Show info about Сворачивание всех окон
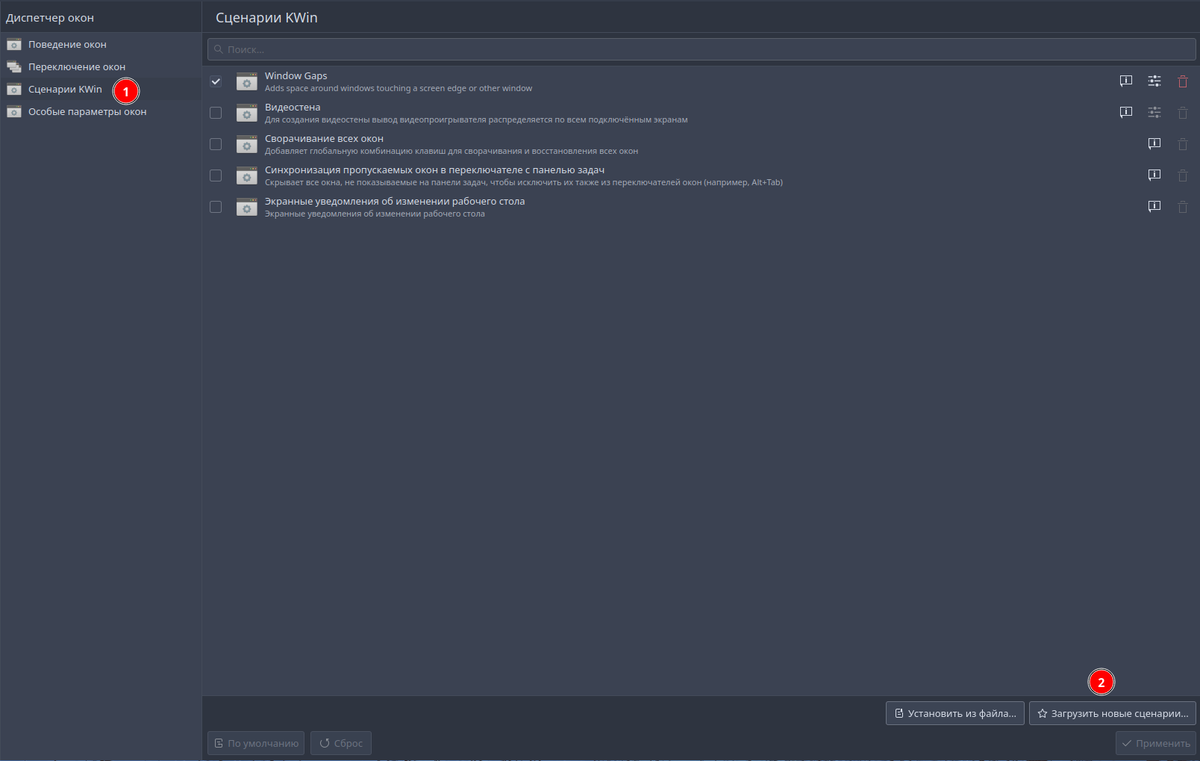The image size is (1200, 761). coord(1154,144)
